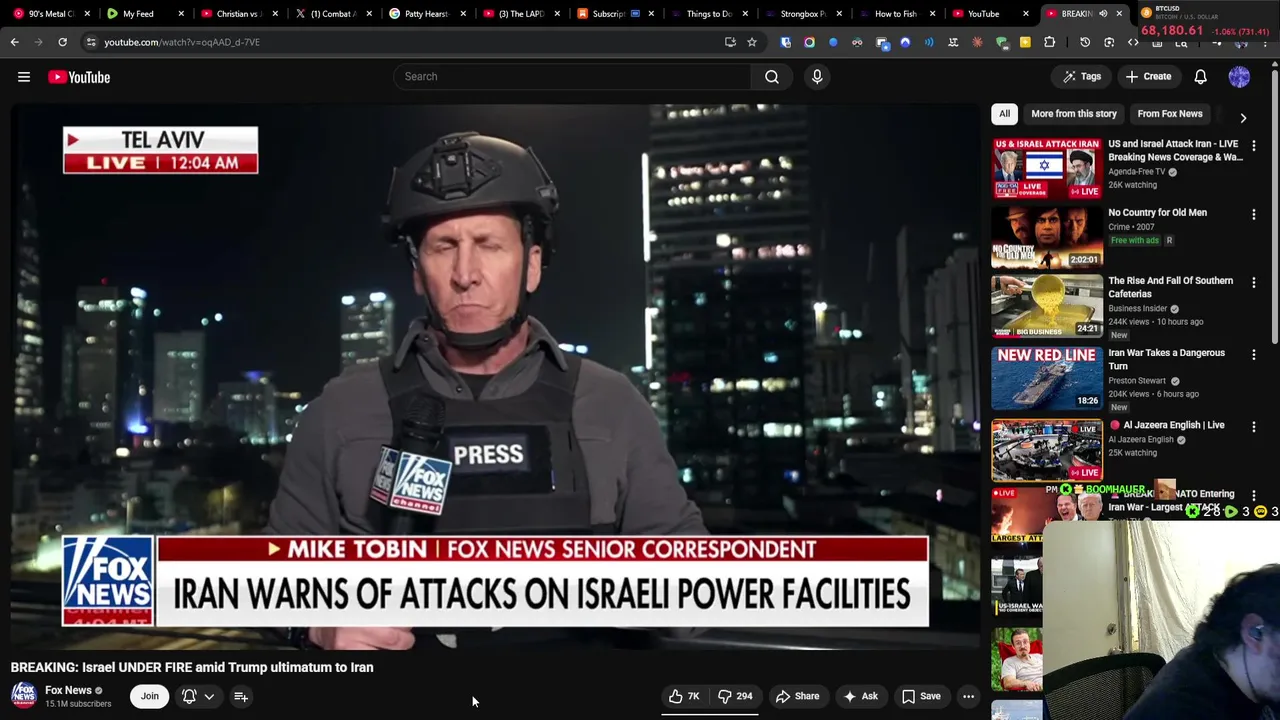
Task: Dislike the video with thumbs down
Action: 736,696
